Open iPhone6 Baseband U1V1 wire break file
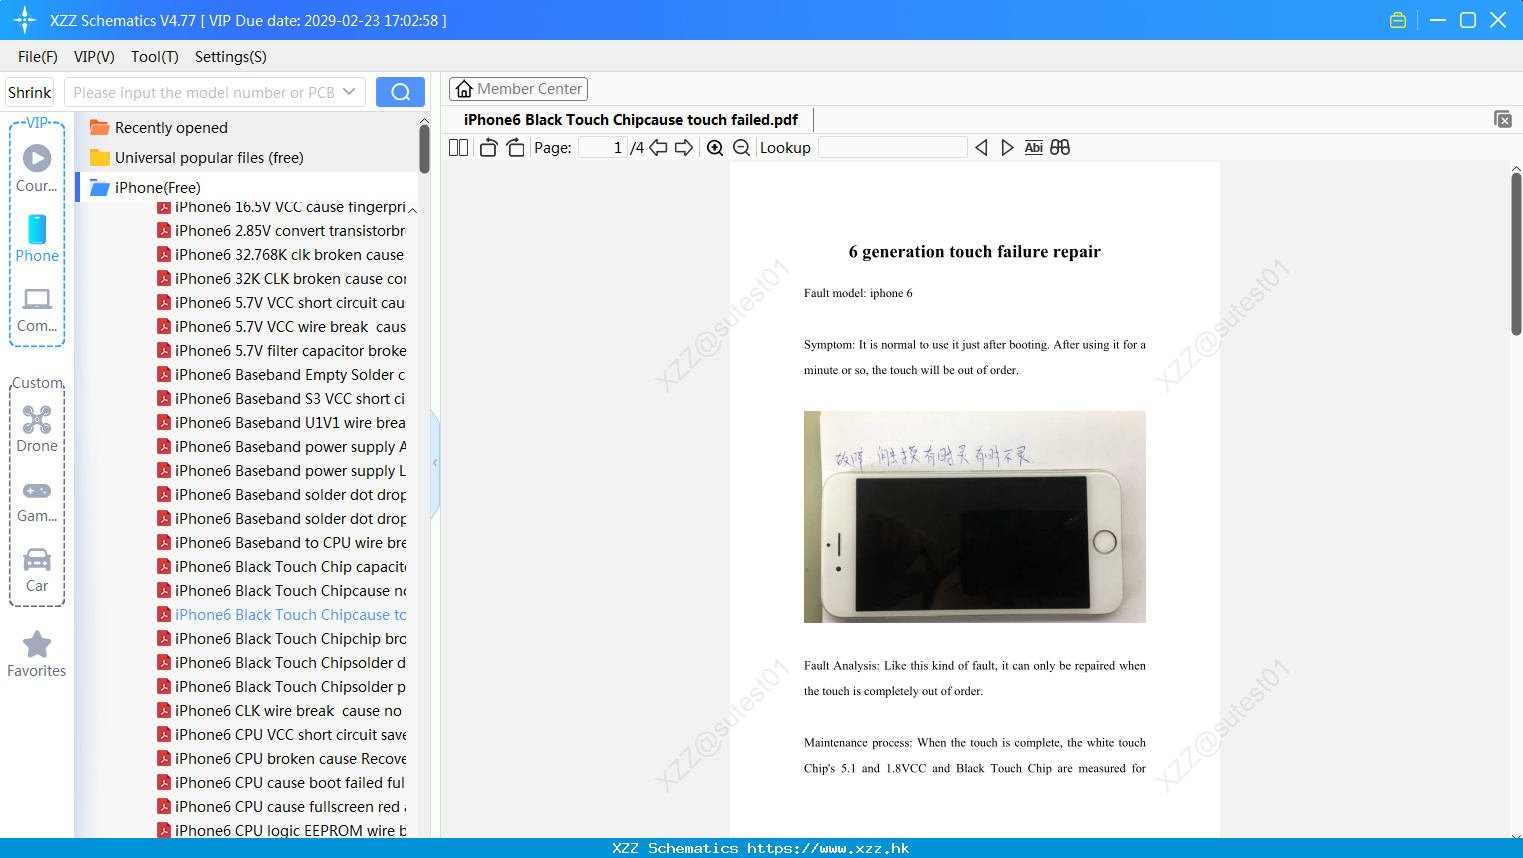Screen dimensions: 1523x858 pyautogui.click(x=282, y=423)
